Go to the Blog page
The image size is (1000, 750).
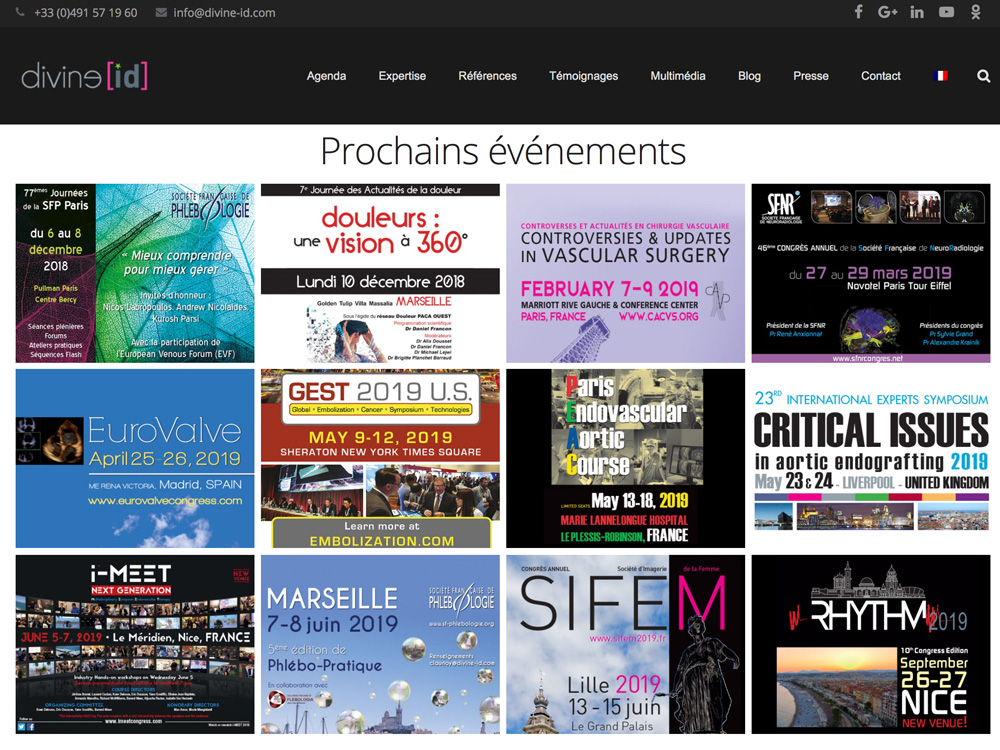(x=749, y=76)
